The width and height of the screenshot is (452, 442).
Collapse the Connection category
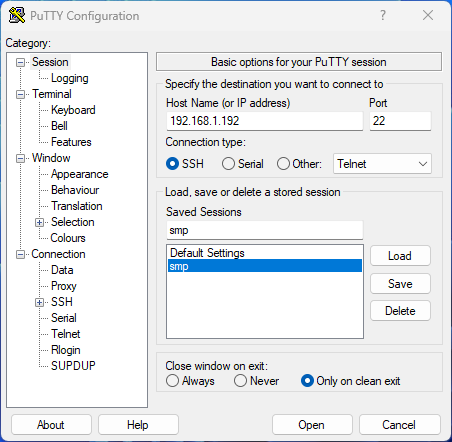pos(20,255)
